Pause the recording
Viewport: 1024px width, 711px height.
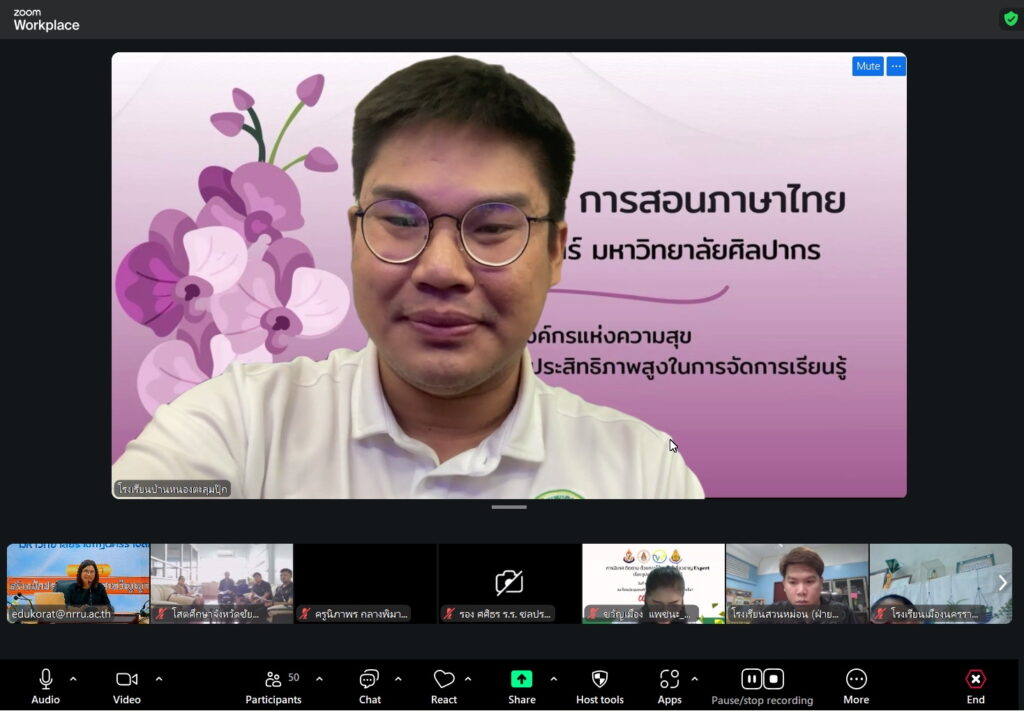click(x=751, y=679)
